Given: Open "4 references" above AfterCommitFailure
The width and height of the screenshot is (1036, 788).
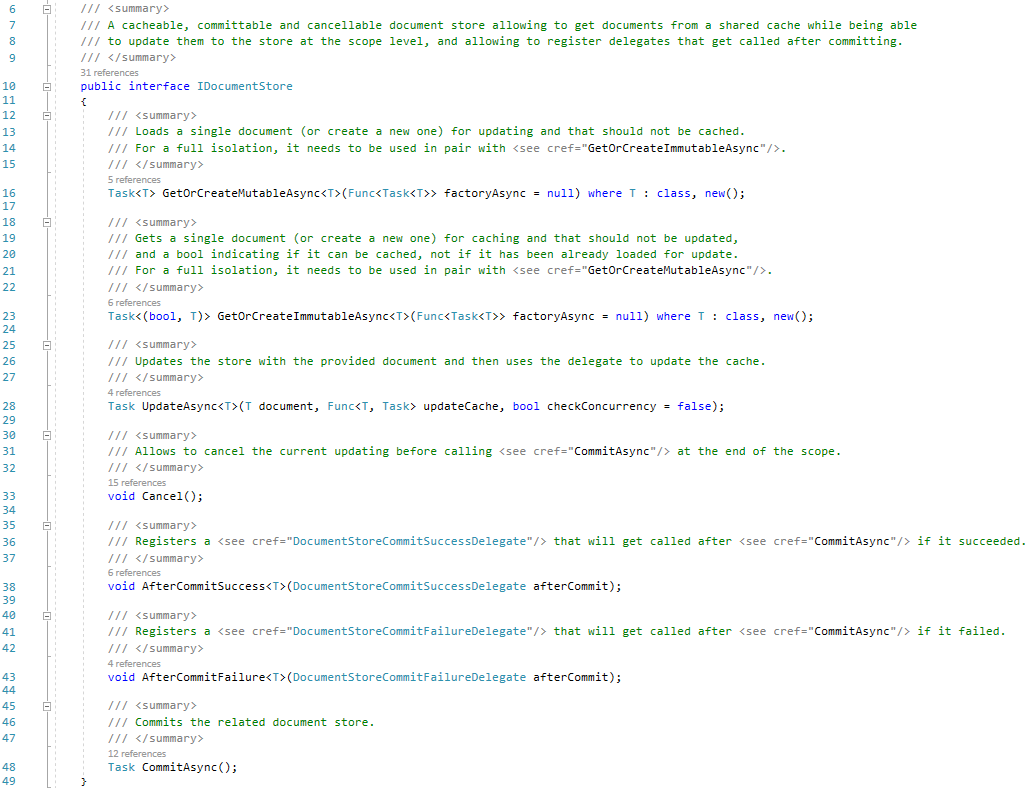Looking at the screenshot, I should pyautogui.click(x=134, y=664).
